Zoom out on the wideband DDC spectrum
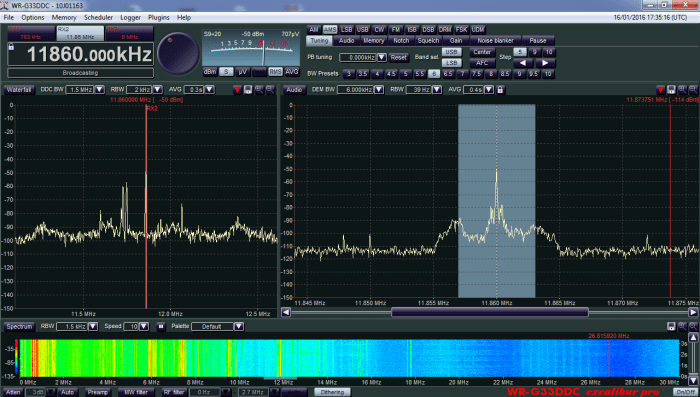 pyautogui.click(x=270, y=90)
